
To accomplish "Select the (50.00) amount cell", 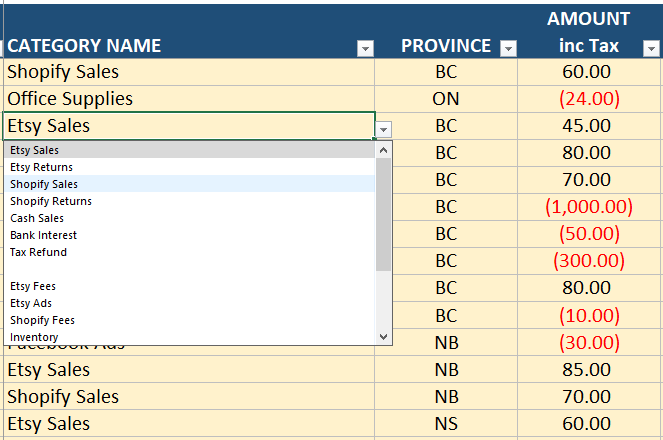I will tap(588, 234).
